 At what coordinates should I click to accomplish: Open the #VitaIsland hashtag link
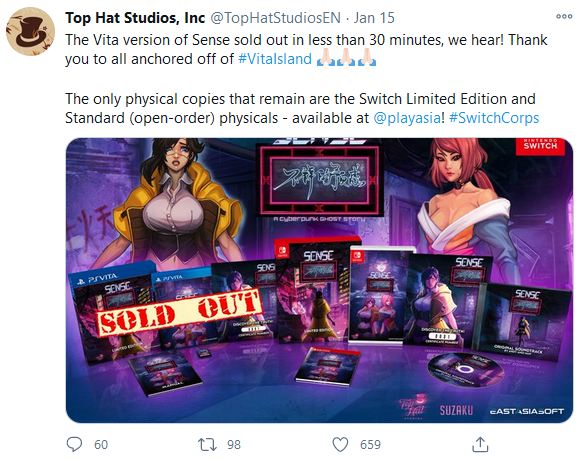tap(275, 59)
